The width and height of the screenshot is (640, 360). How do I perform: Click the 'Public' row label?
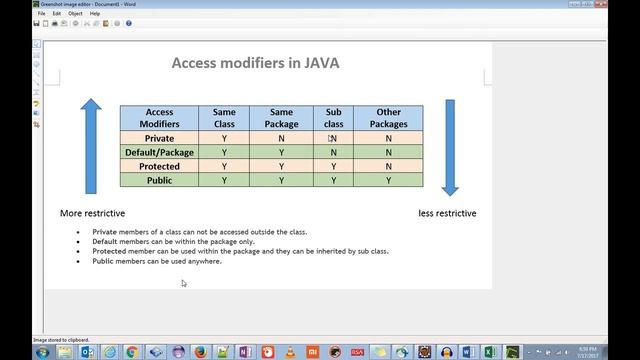pyautogui.click(x=159, y=180)
